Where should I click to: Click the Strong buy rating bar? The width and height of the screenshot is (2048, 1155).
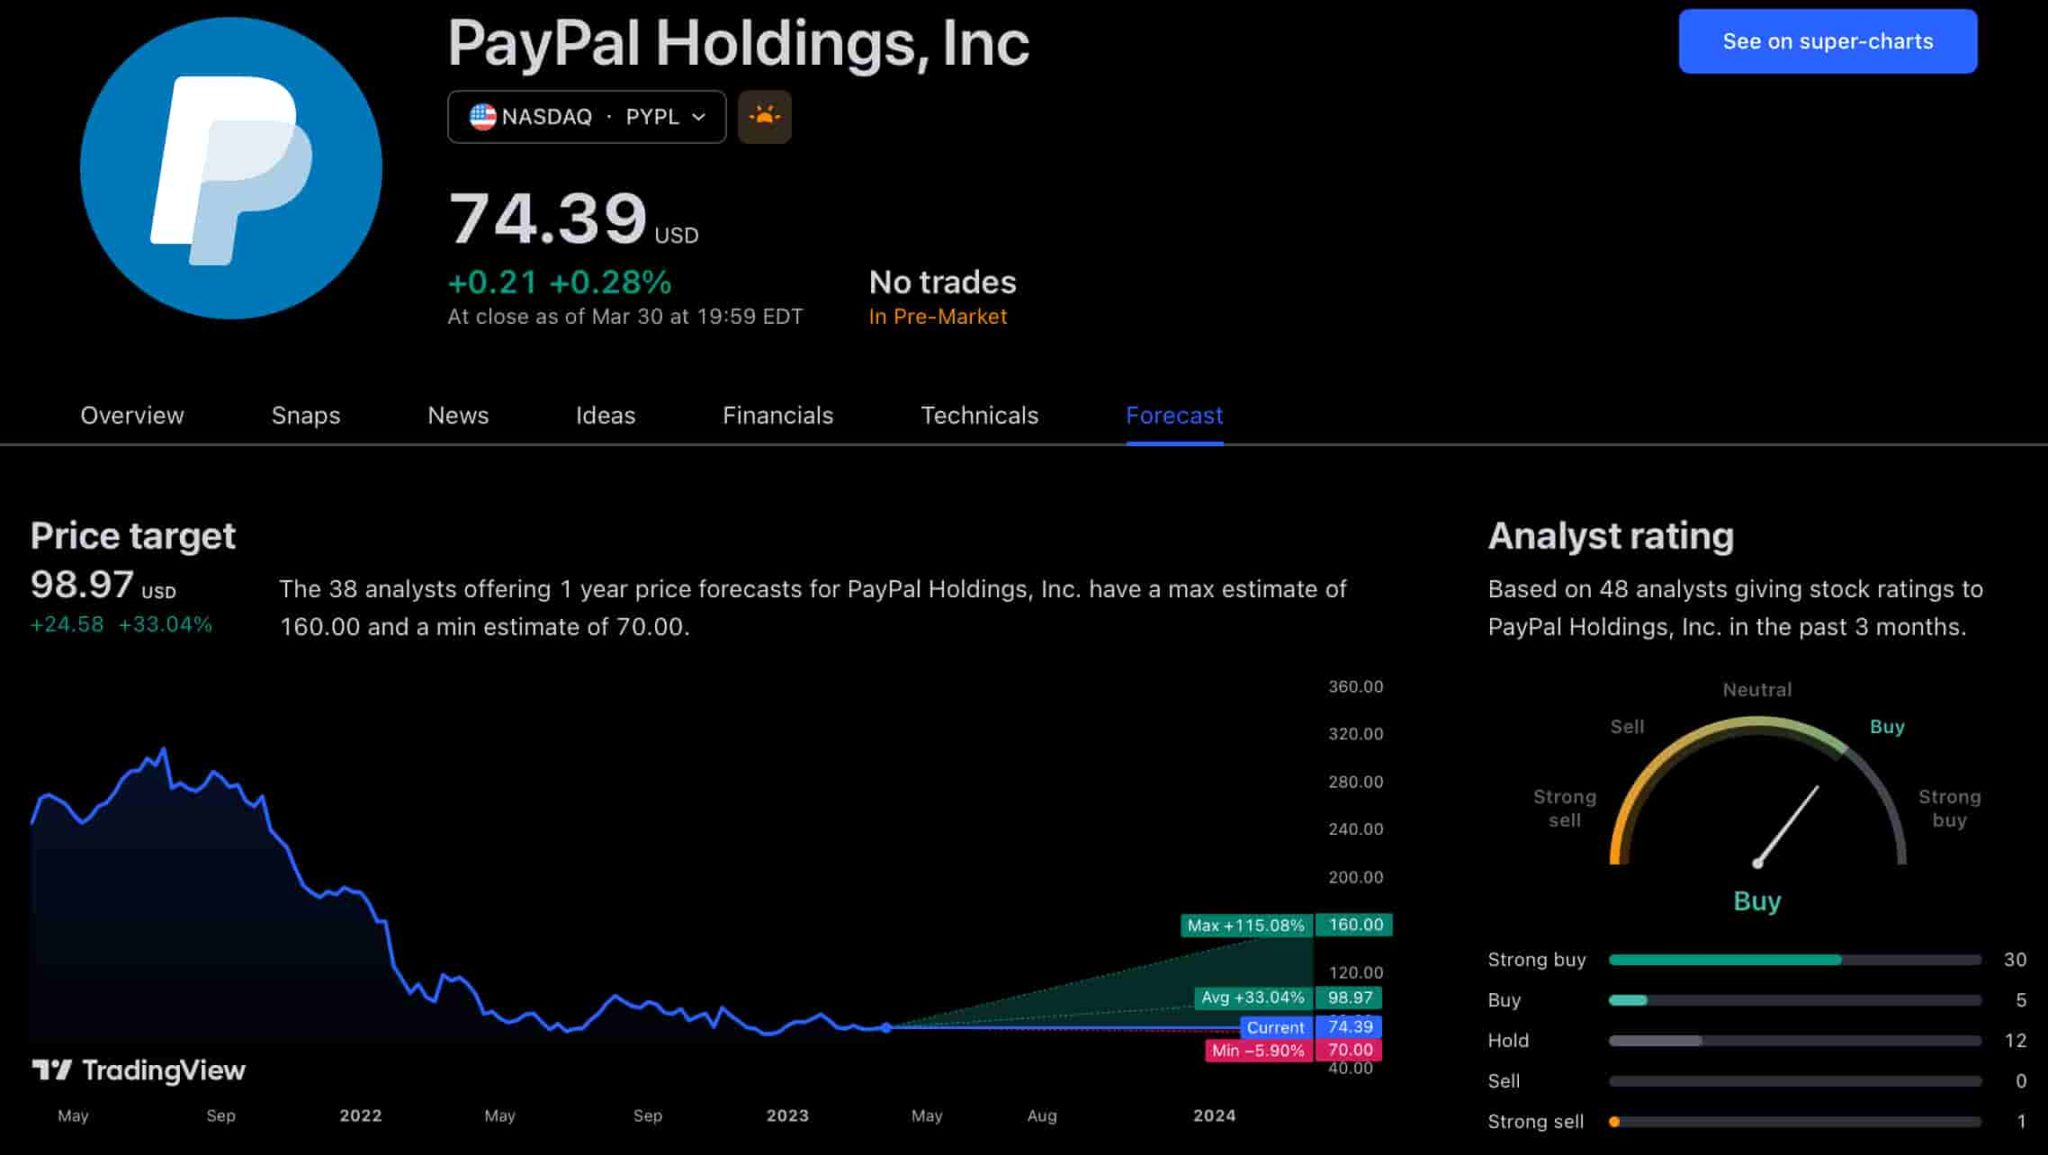pyautogui.click(x=1795, y=960)
